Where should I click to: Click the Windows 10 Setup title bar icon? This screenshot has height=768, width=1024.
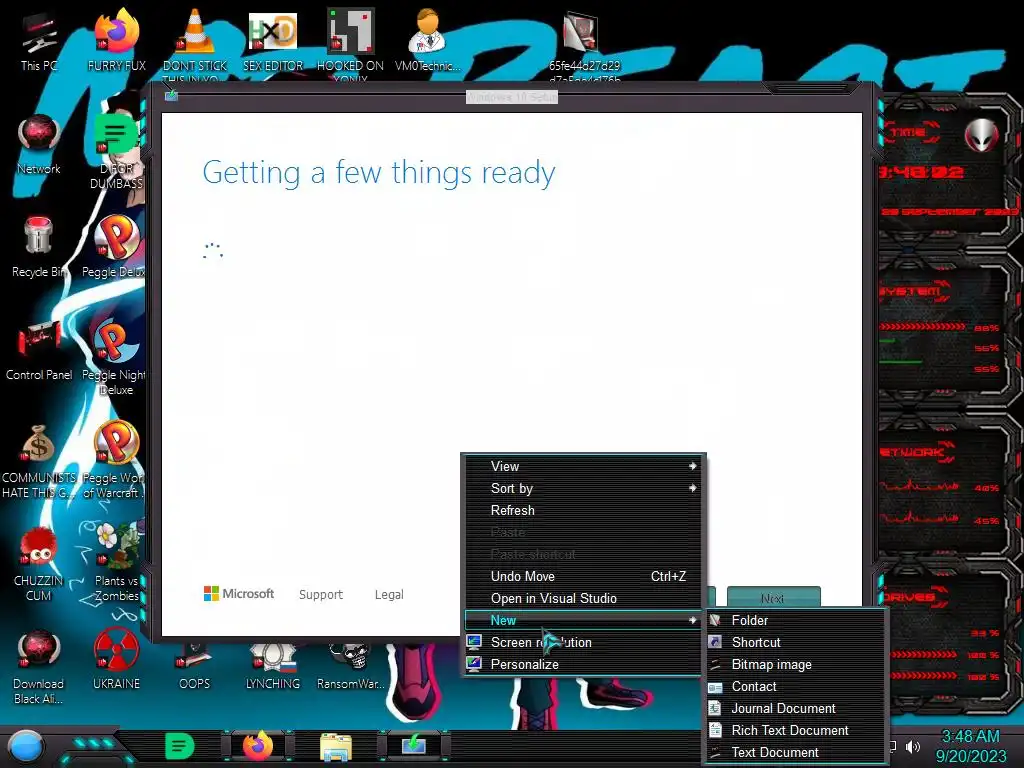[171, 96]
